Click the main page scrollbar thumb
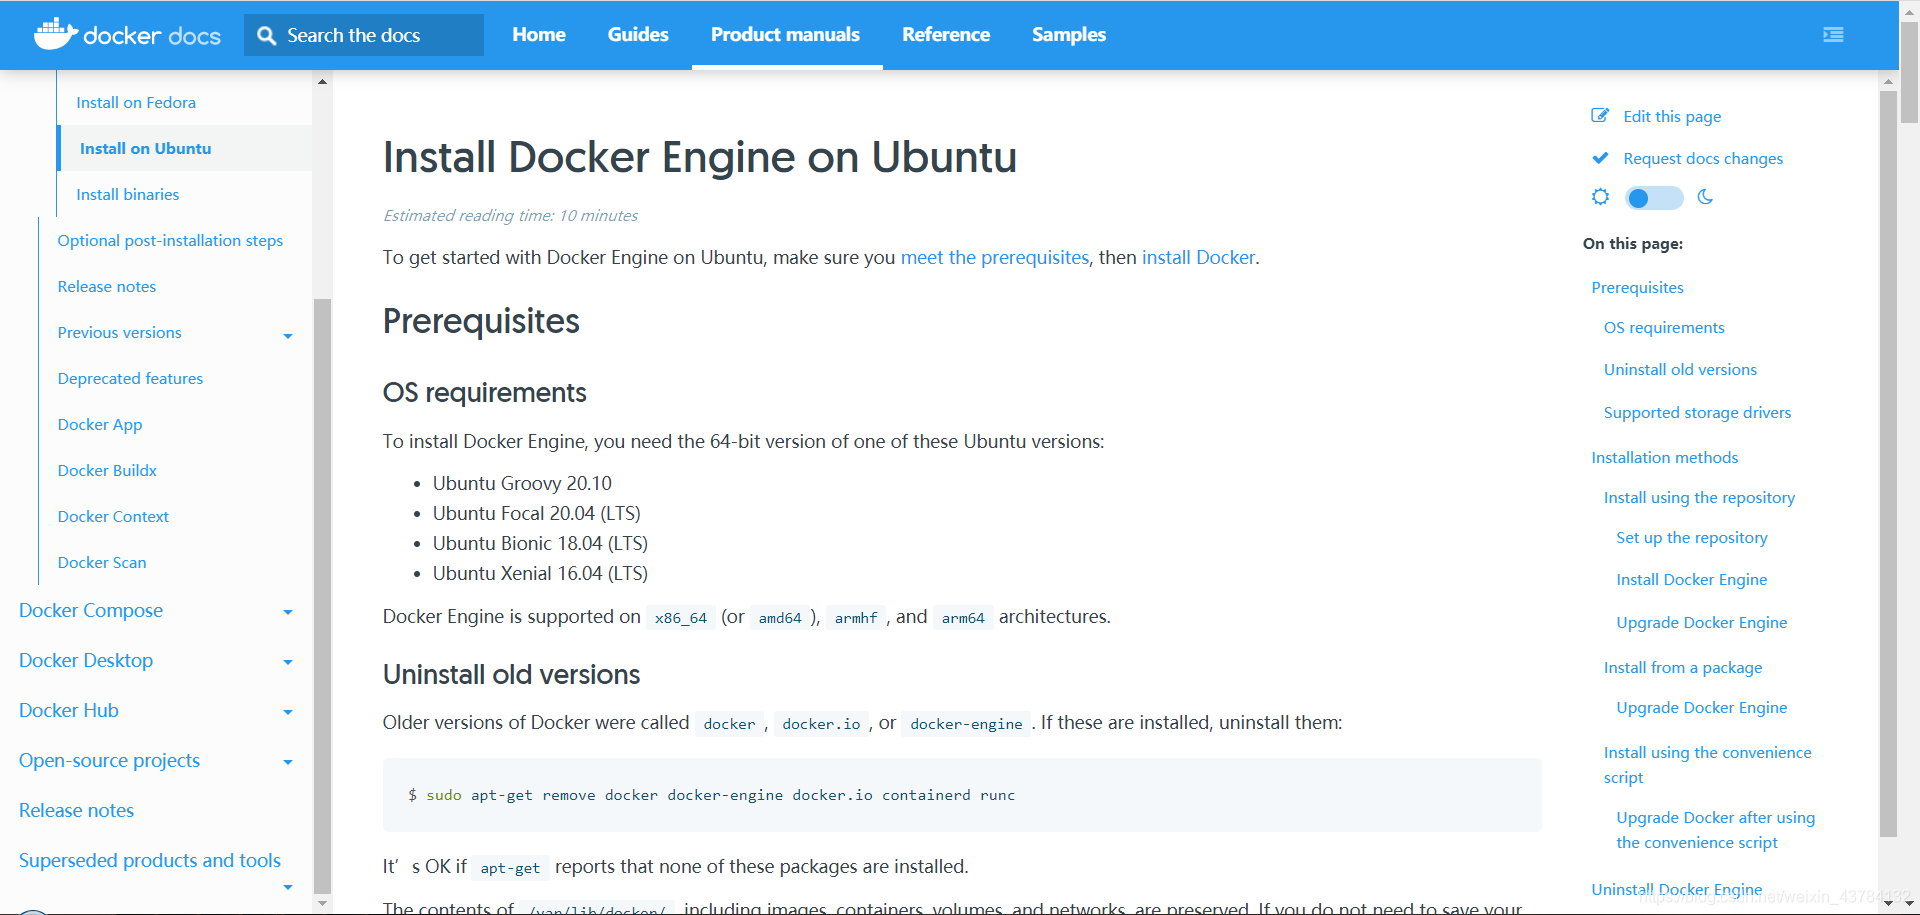The height and width of the screenshot is (915, 1920). 1909,70
